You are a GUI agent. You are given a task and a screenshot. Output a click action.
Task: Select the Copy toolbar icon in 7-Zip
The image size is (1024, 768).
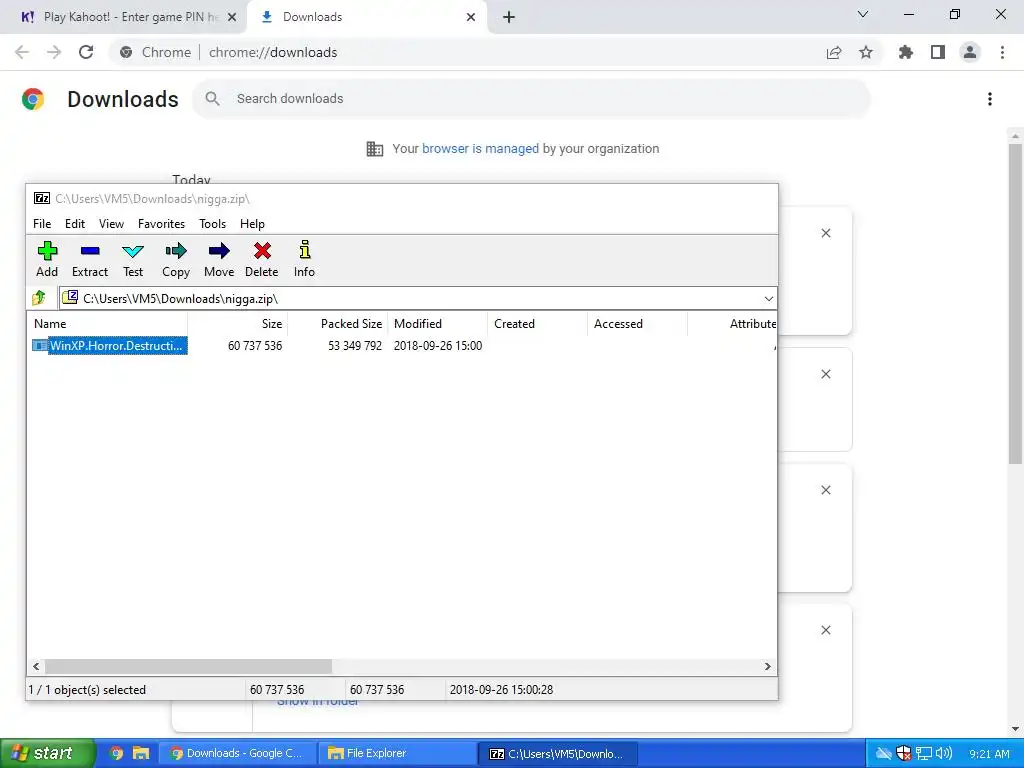pyautogui.click(x=176, y=259)
